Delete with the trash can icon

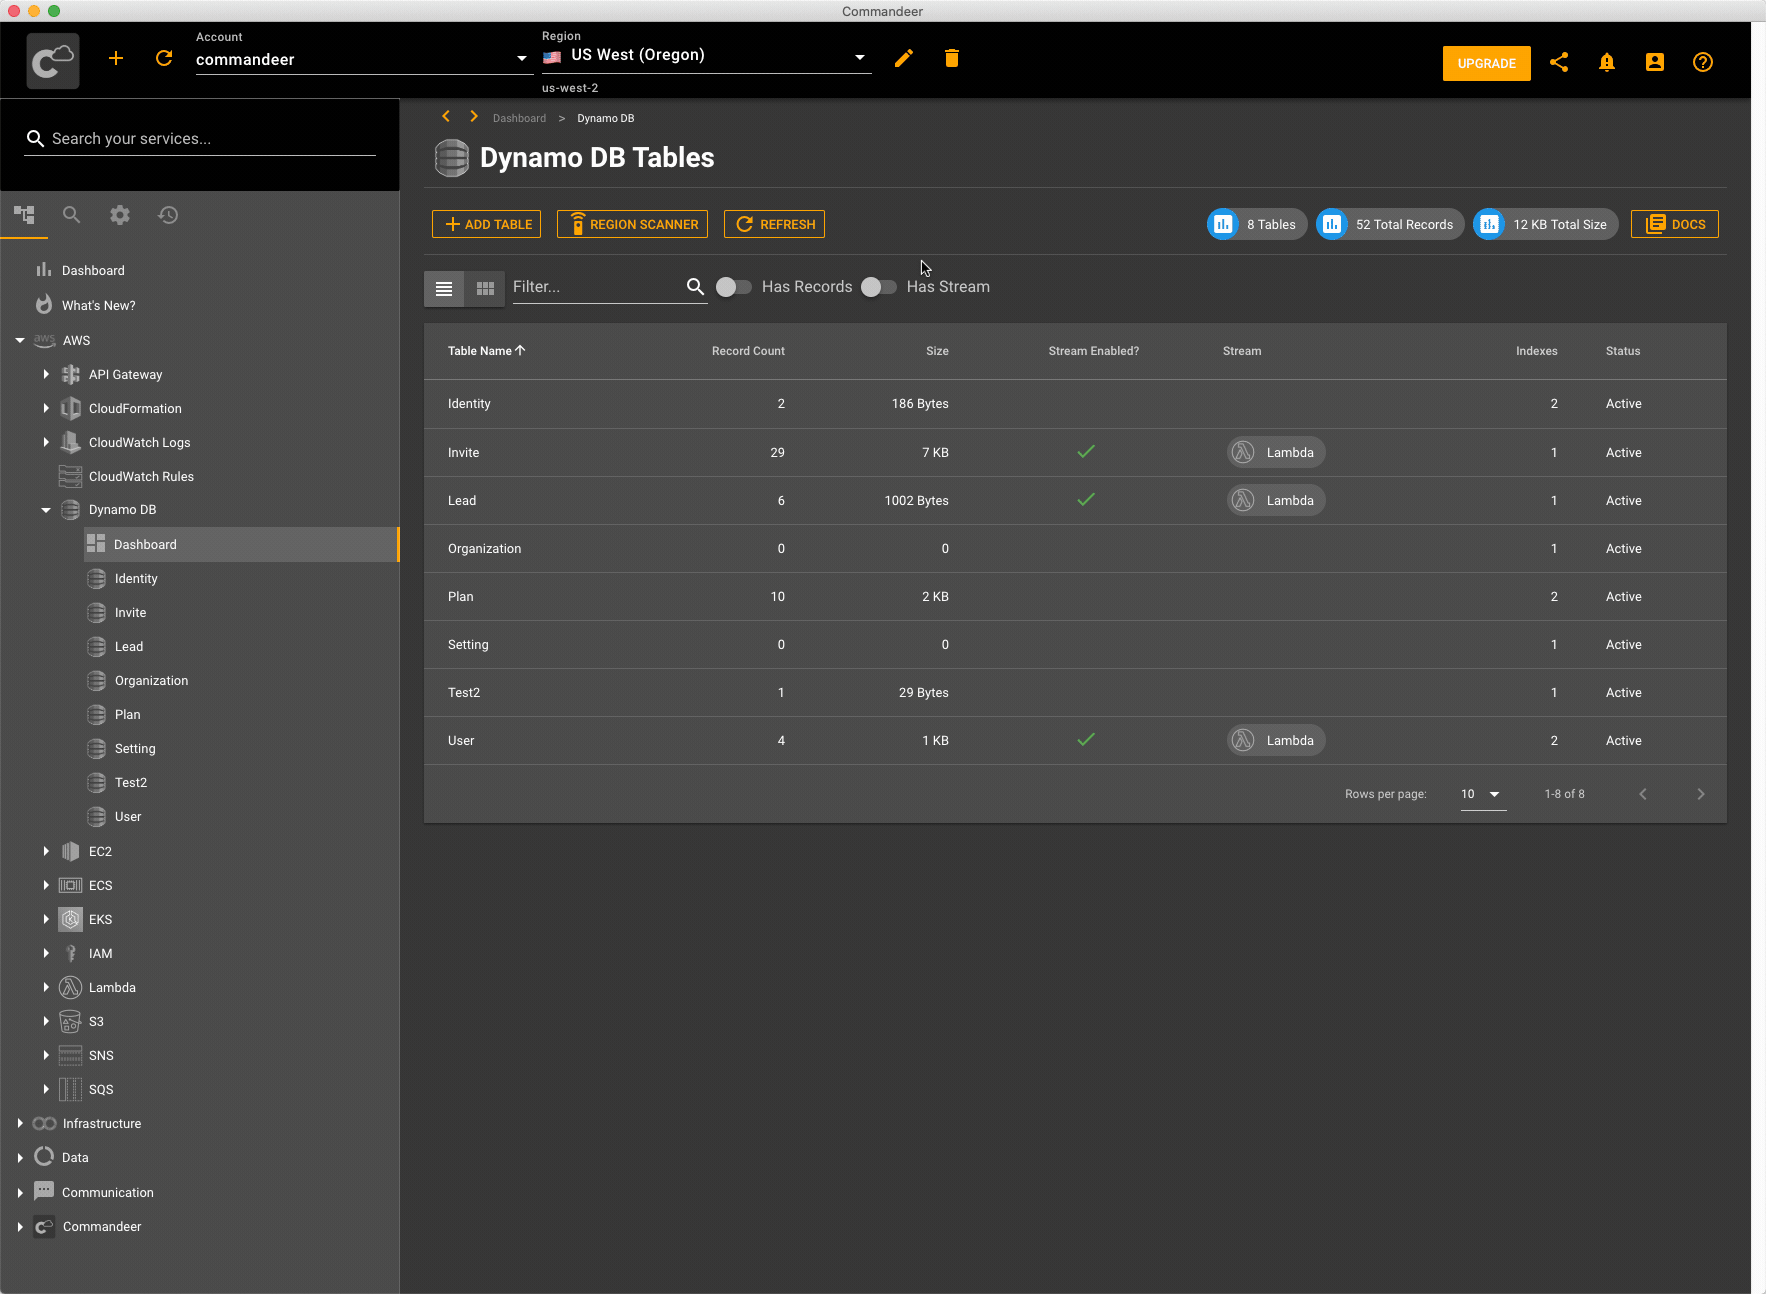952,58
